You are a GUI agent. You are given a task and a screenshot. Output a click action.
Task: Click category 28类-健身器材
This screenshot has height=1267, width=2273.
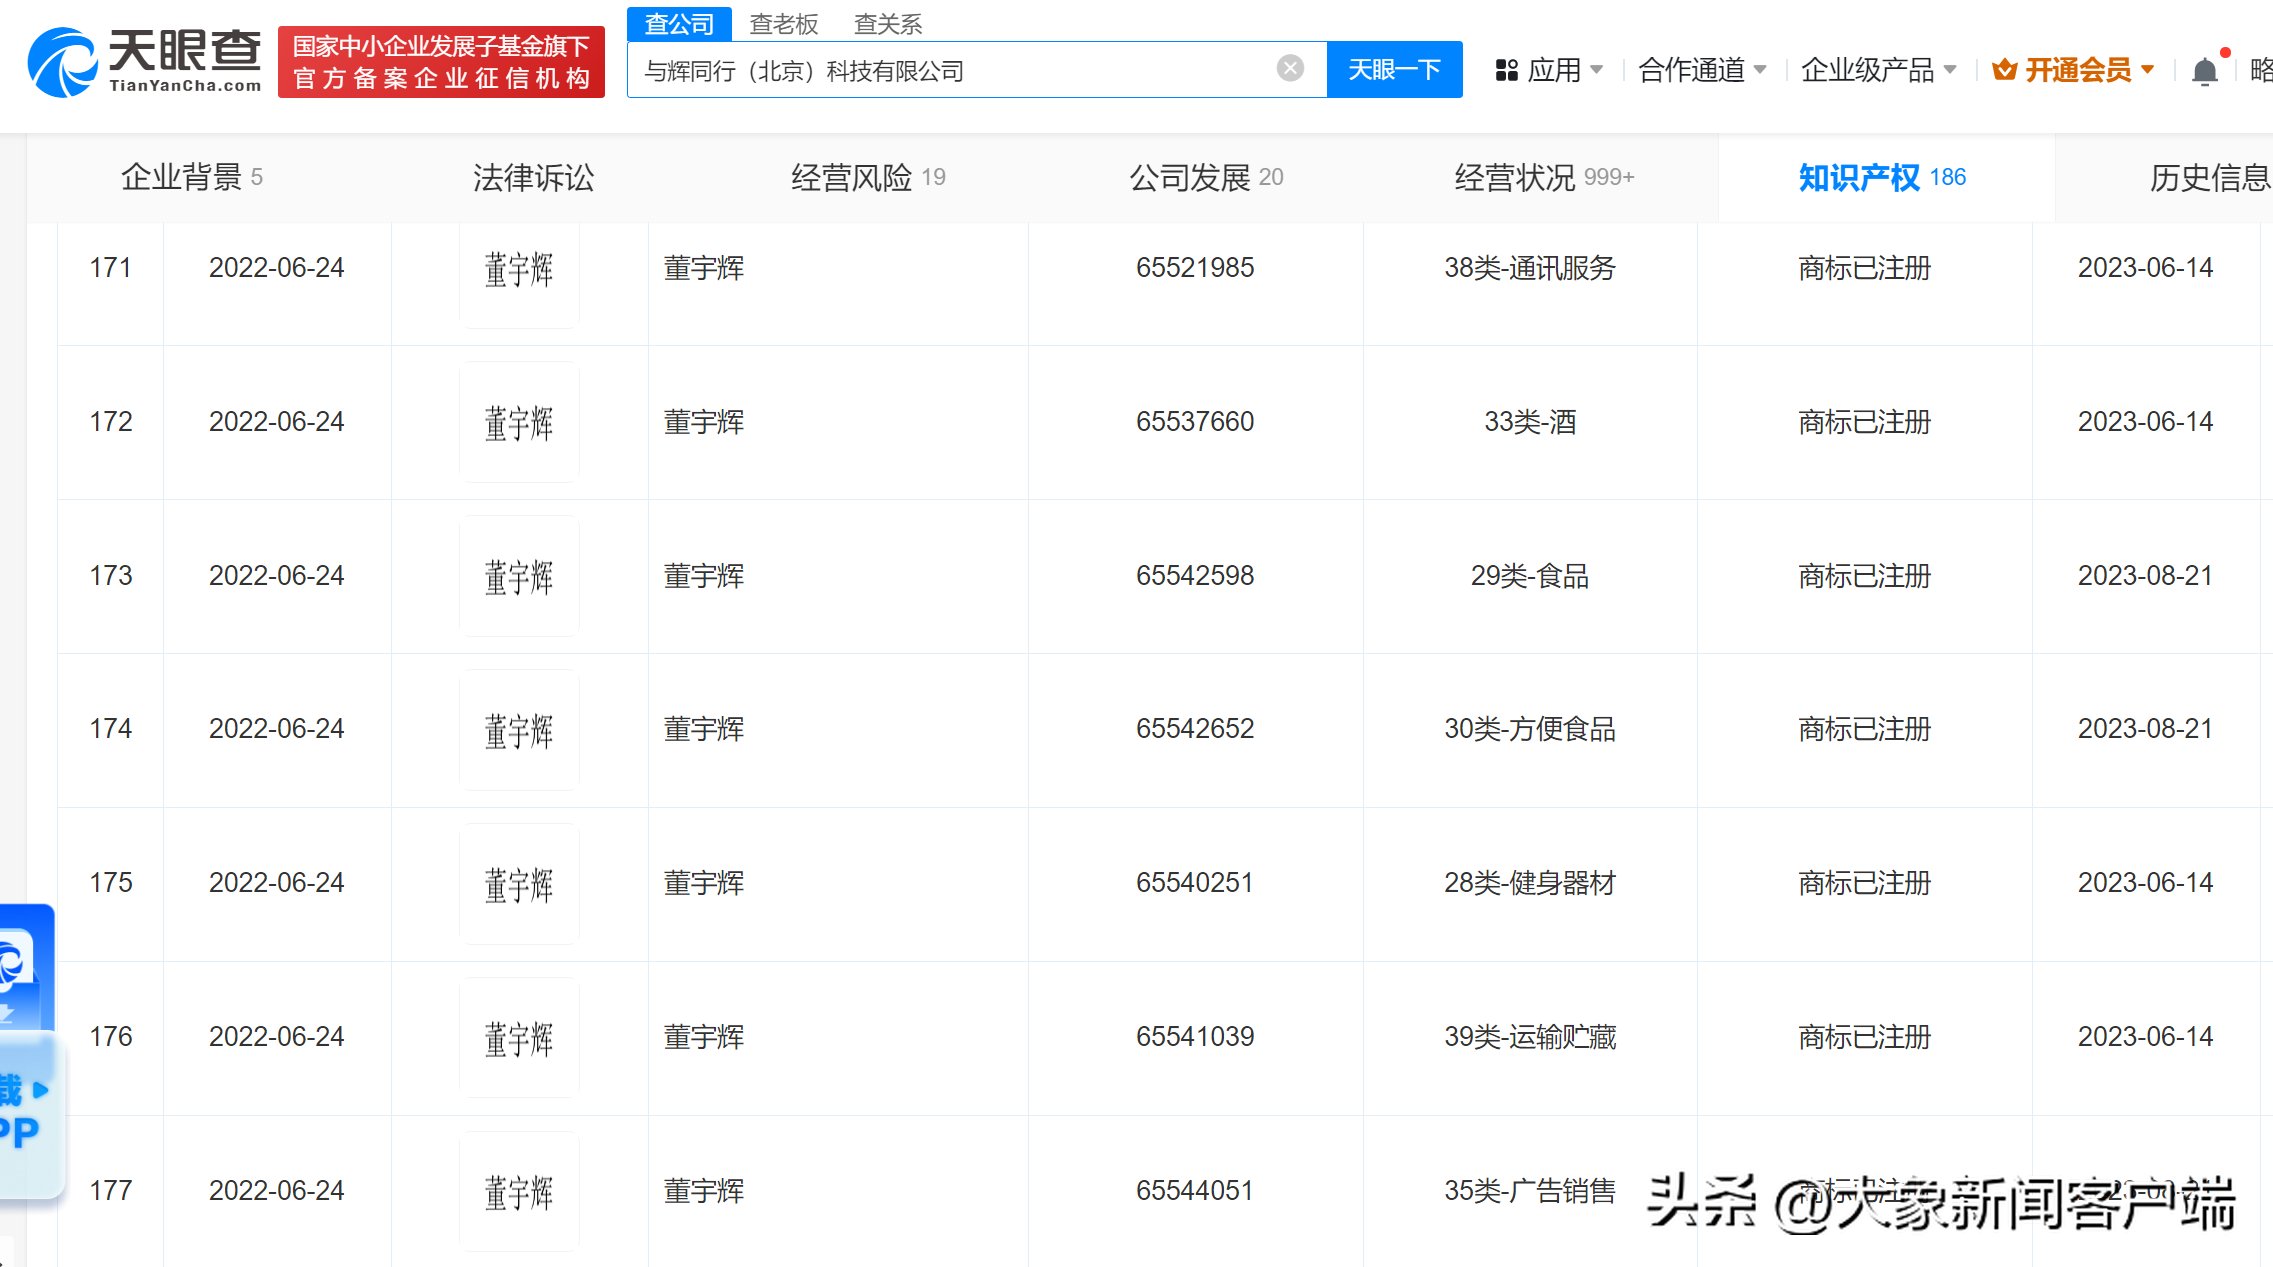point(1530,883)
